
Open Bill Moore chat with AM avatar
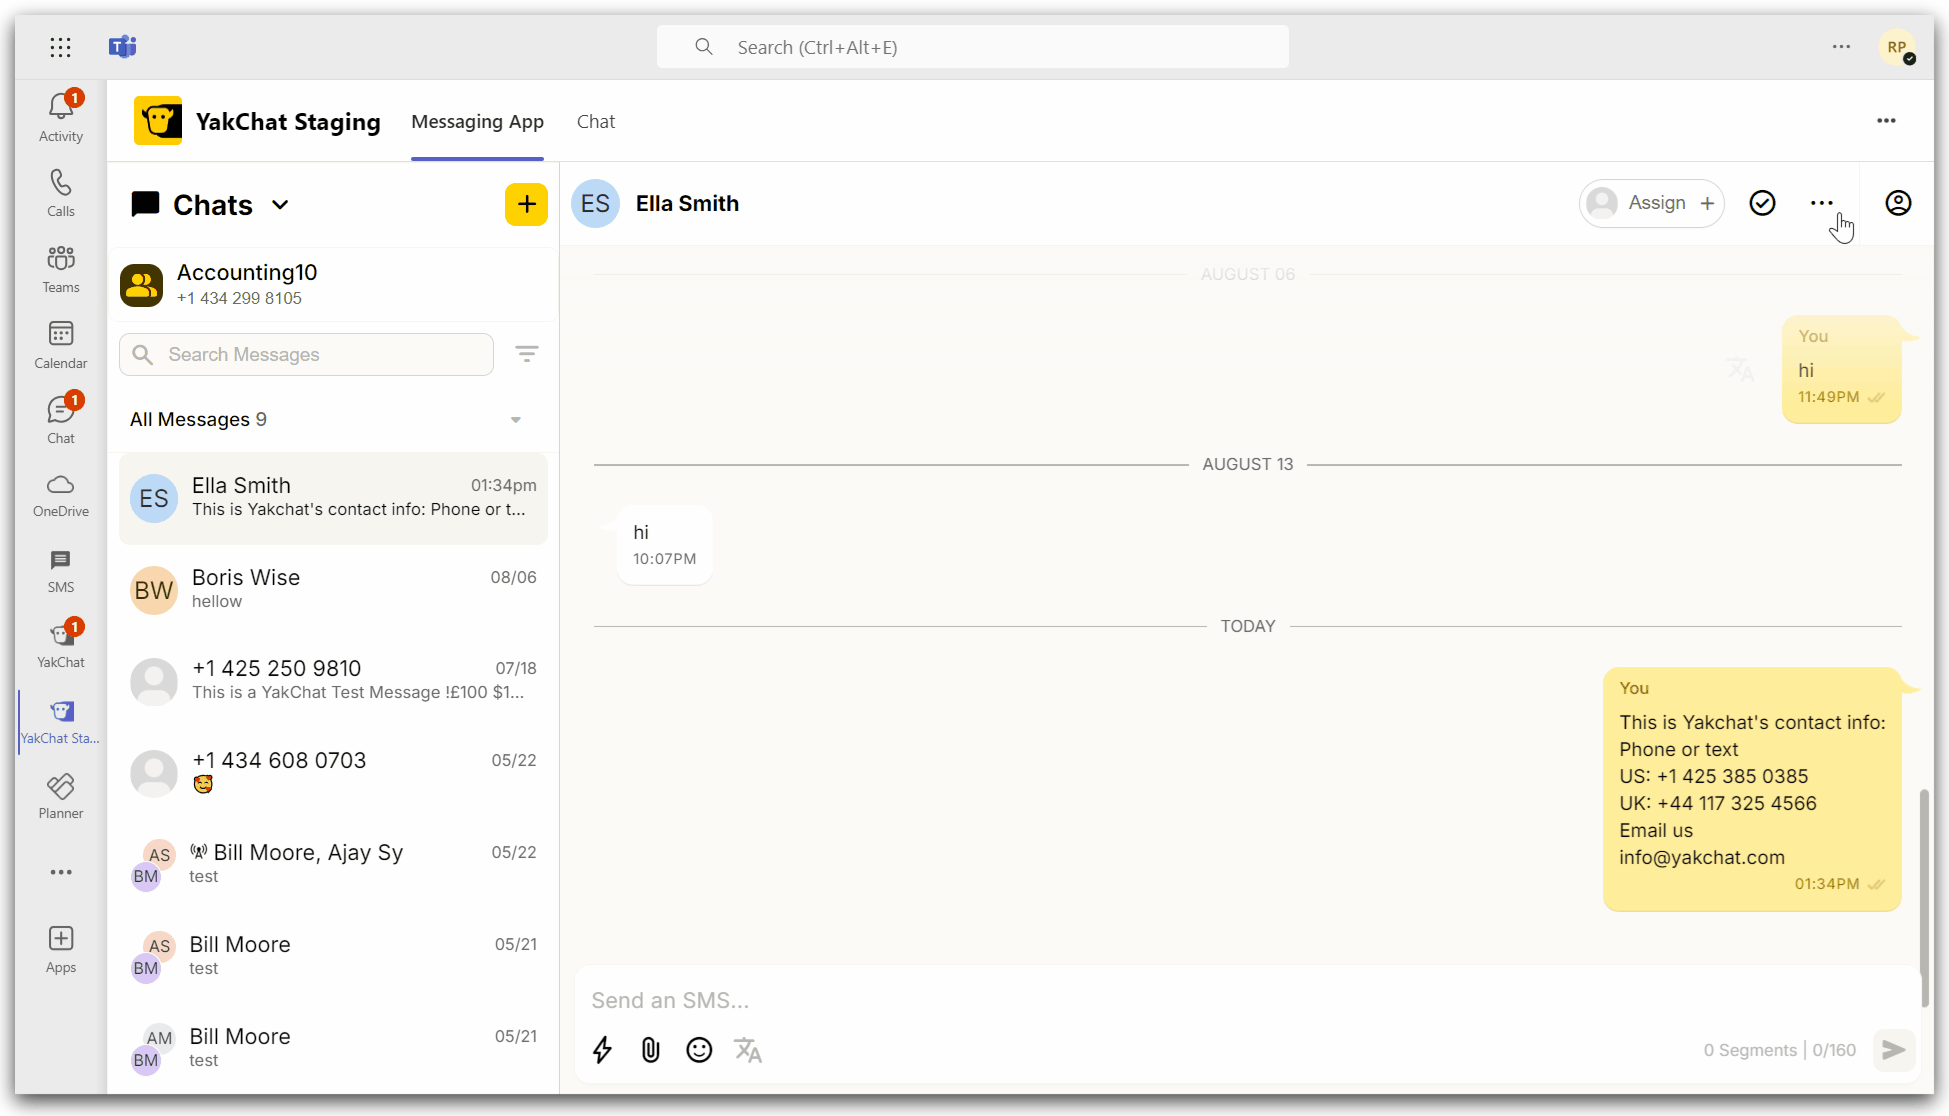333,1048
